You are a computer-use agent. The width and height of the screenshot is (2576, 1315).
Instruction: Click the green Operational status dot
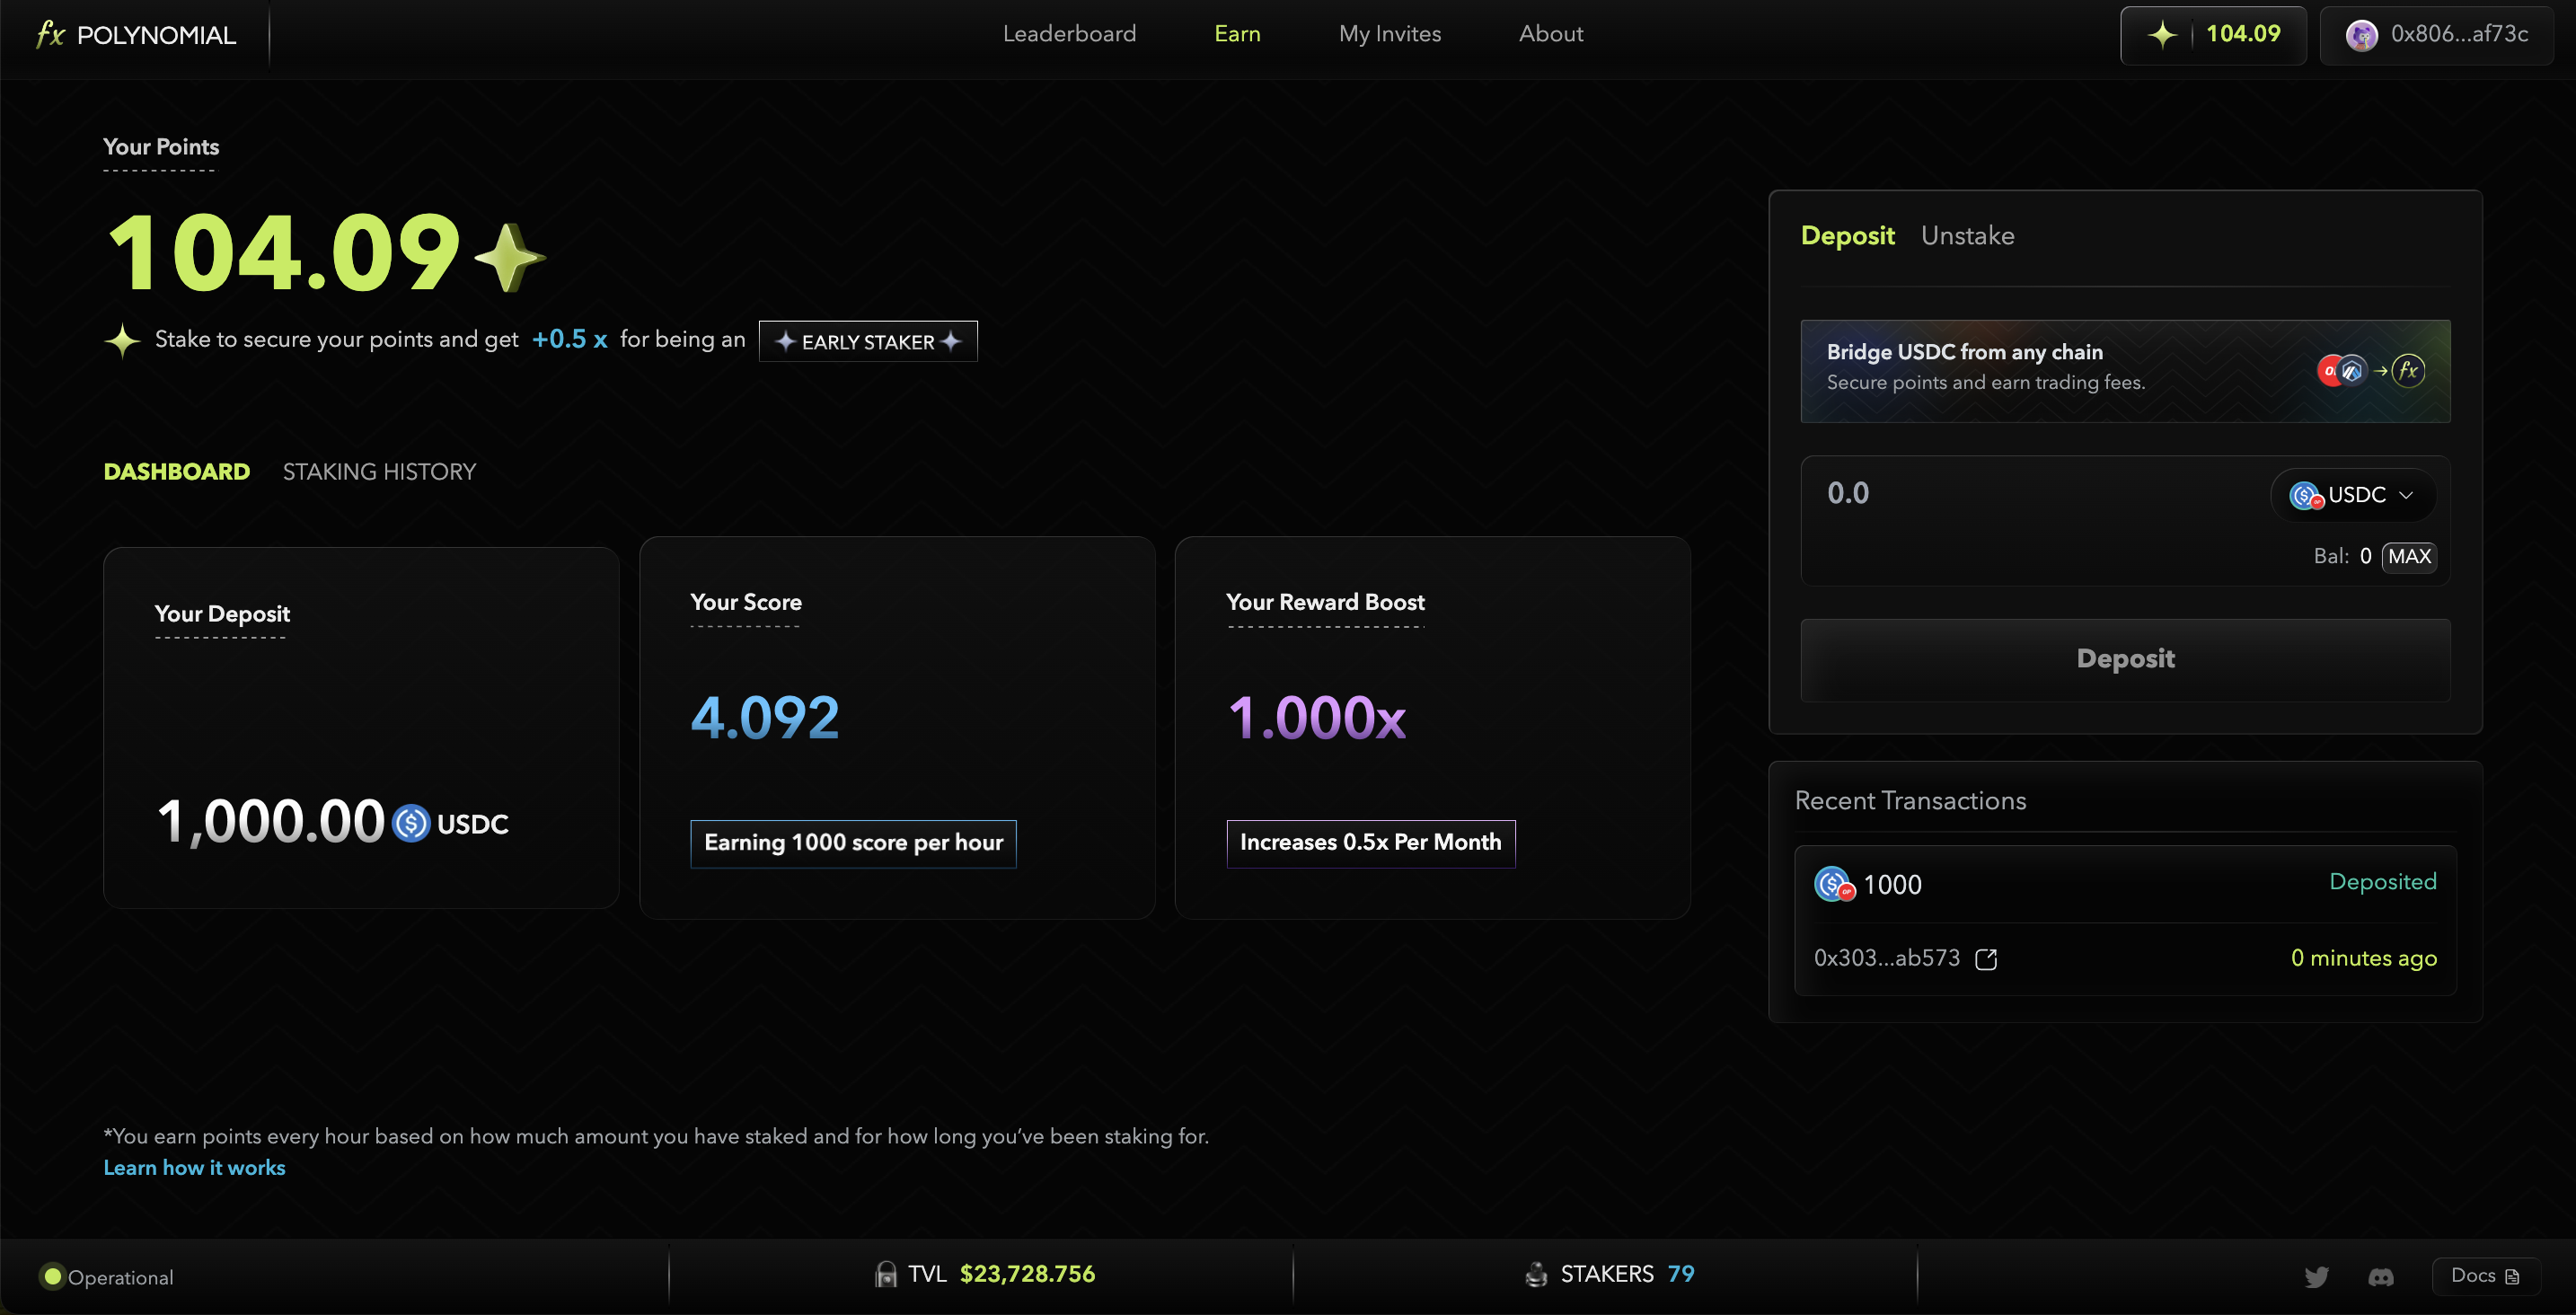coord(53,1276)
